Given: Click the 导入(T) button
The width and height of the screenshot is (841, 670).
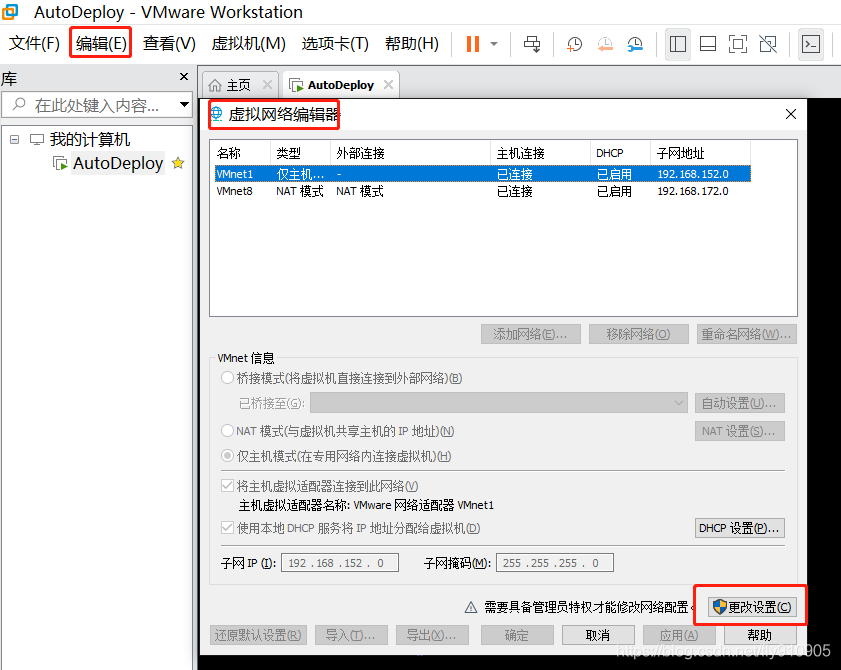Looking at the screenshot, I should 351,635.
